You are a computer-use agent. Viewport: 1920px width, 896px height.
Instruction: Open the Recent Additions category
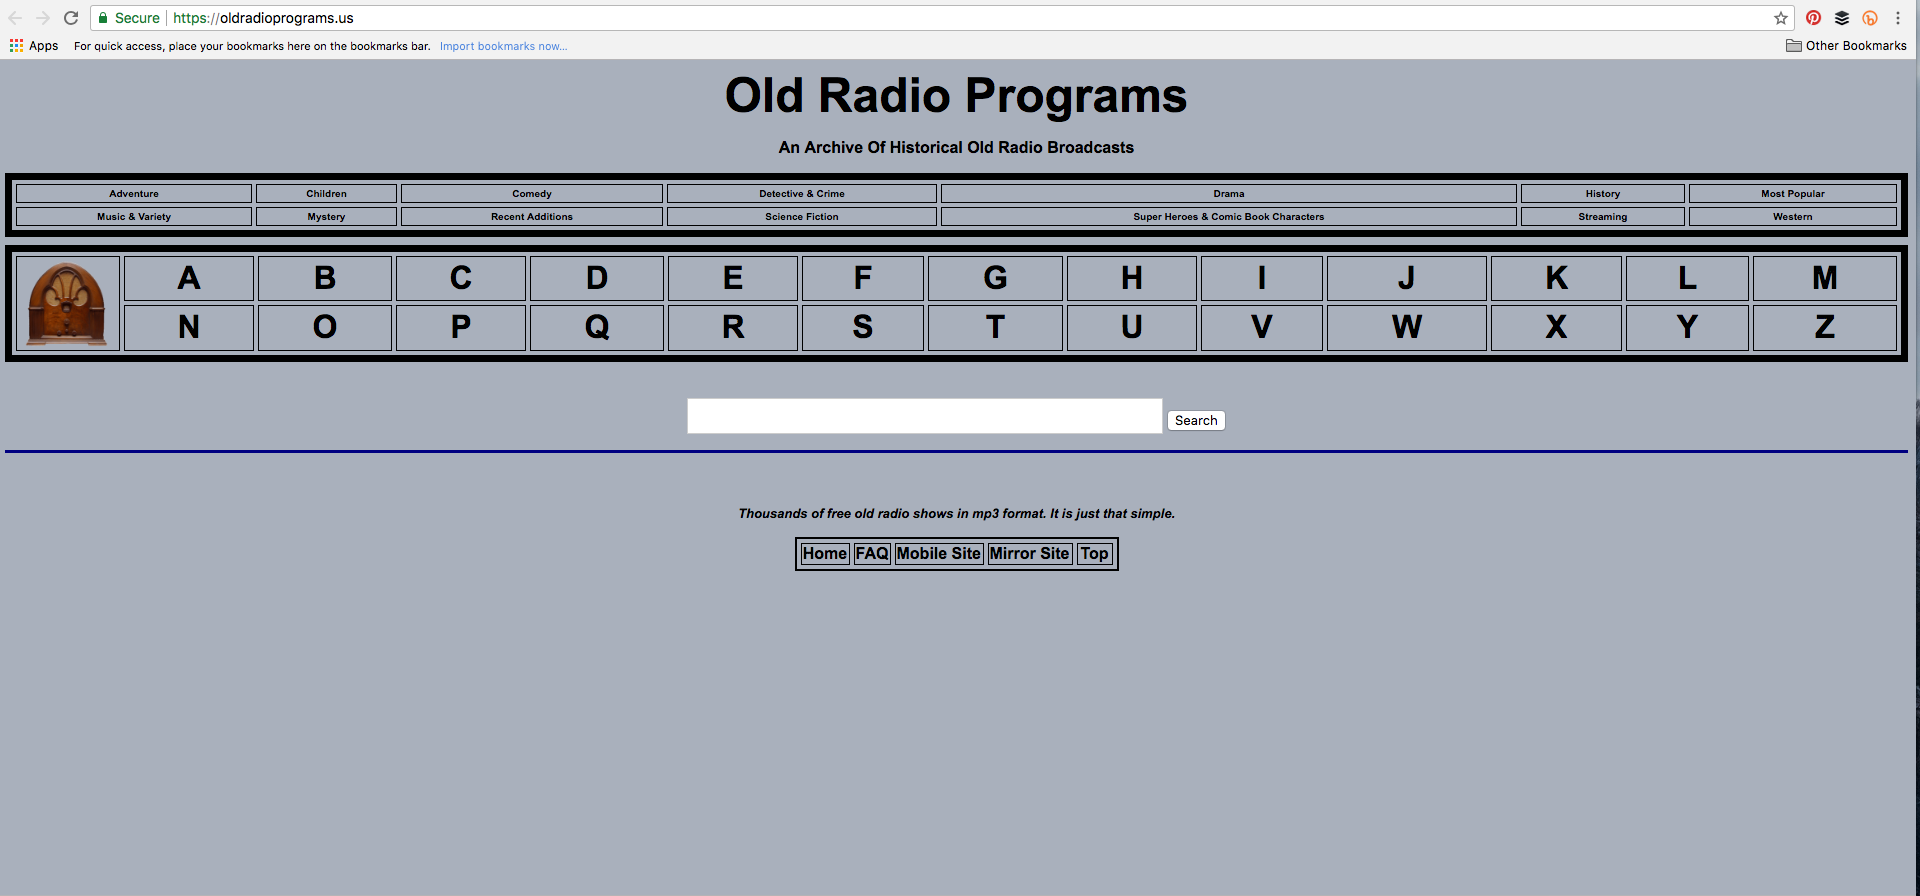click(x=532, y=217)
